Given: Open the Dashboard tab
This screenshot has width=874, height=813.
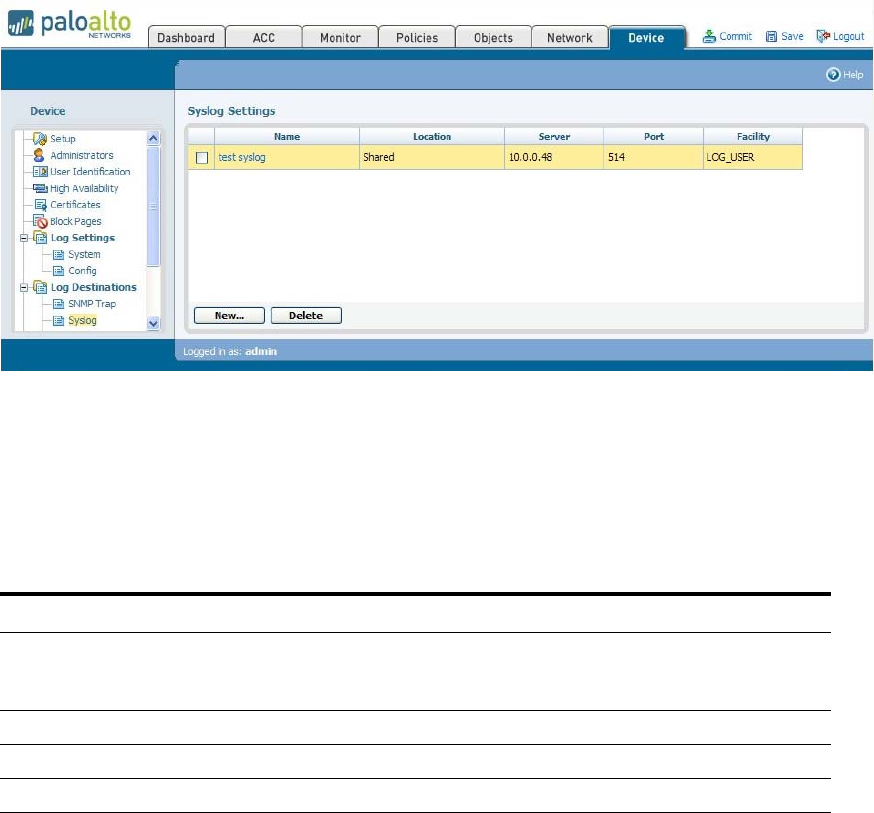Looking at the screenshot, I should [x=186, y=37].
